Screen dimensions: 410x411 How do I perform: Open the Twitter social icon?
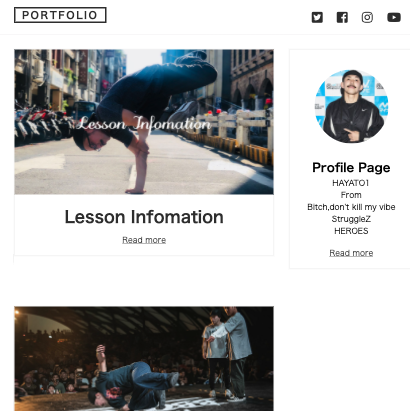pos(317,17)
